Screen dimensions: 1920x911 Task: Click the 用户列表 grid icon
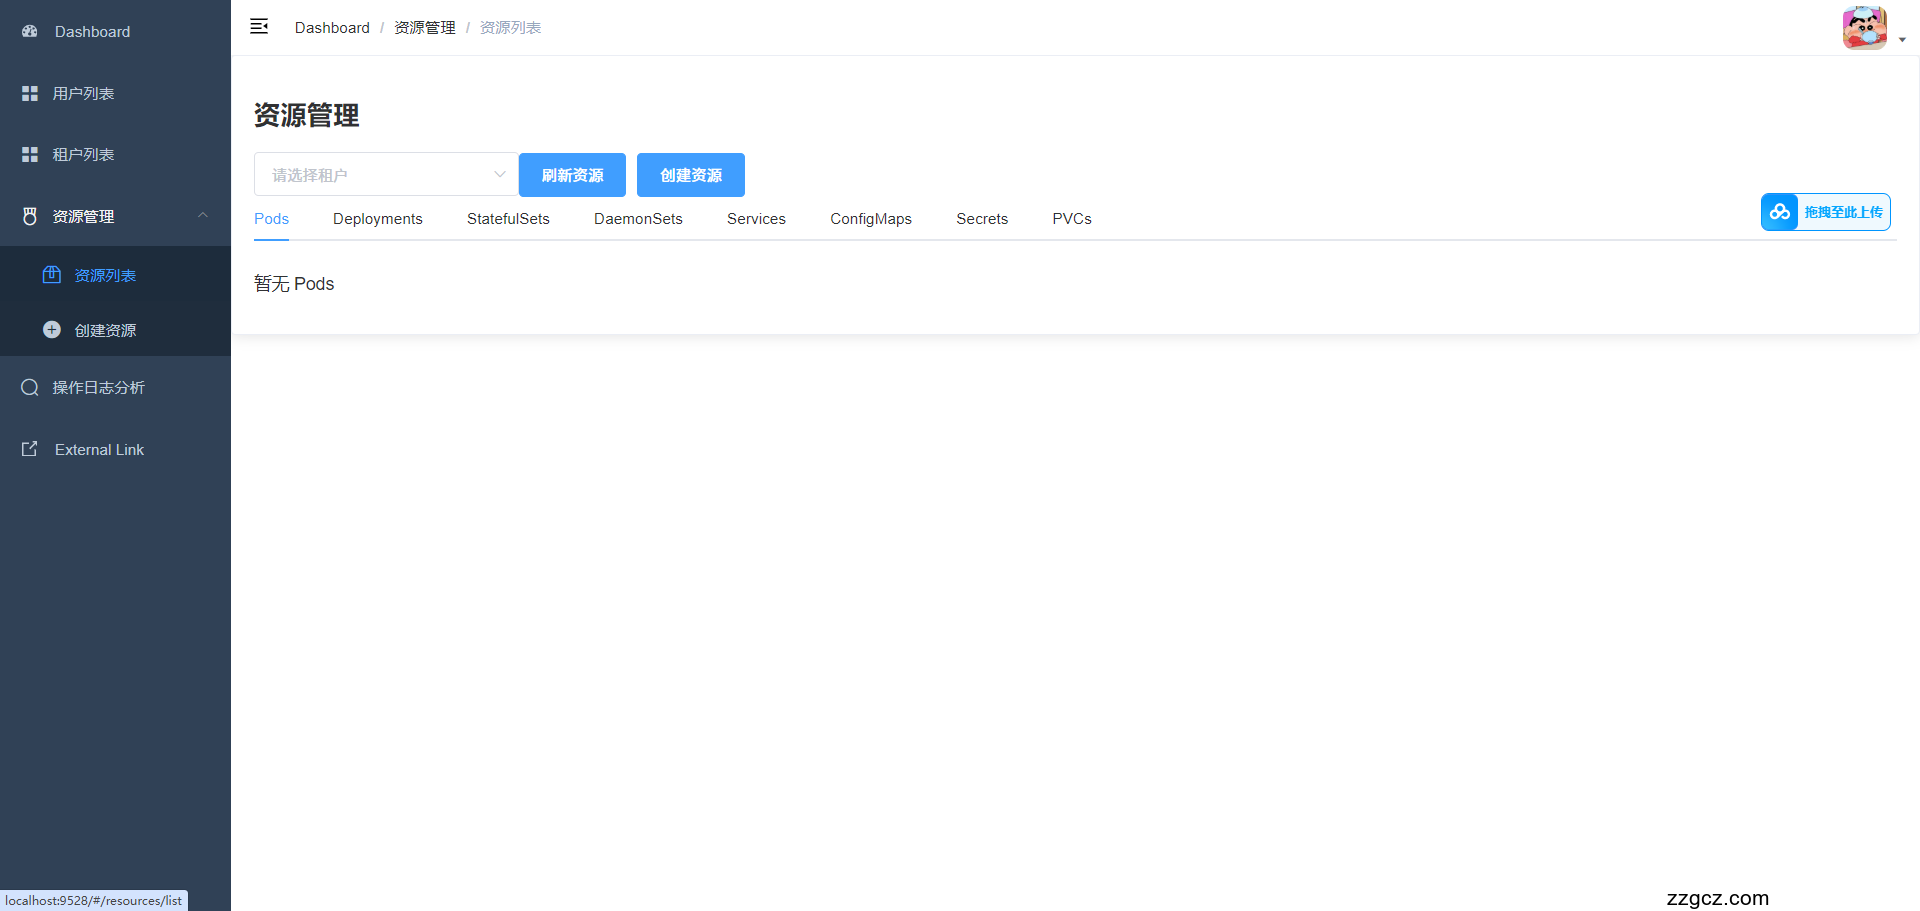point(28,92)
